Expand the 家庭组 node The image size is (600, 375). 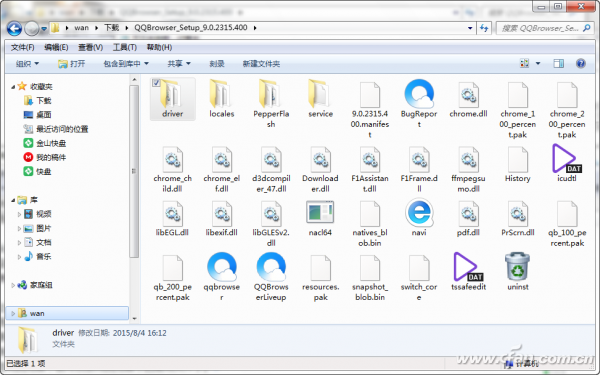[13, 285]
